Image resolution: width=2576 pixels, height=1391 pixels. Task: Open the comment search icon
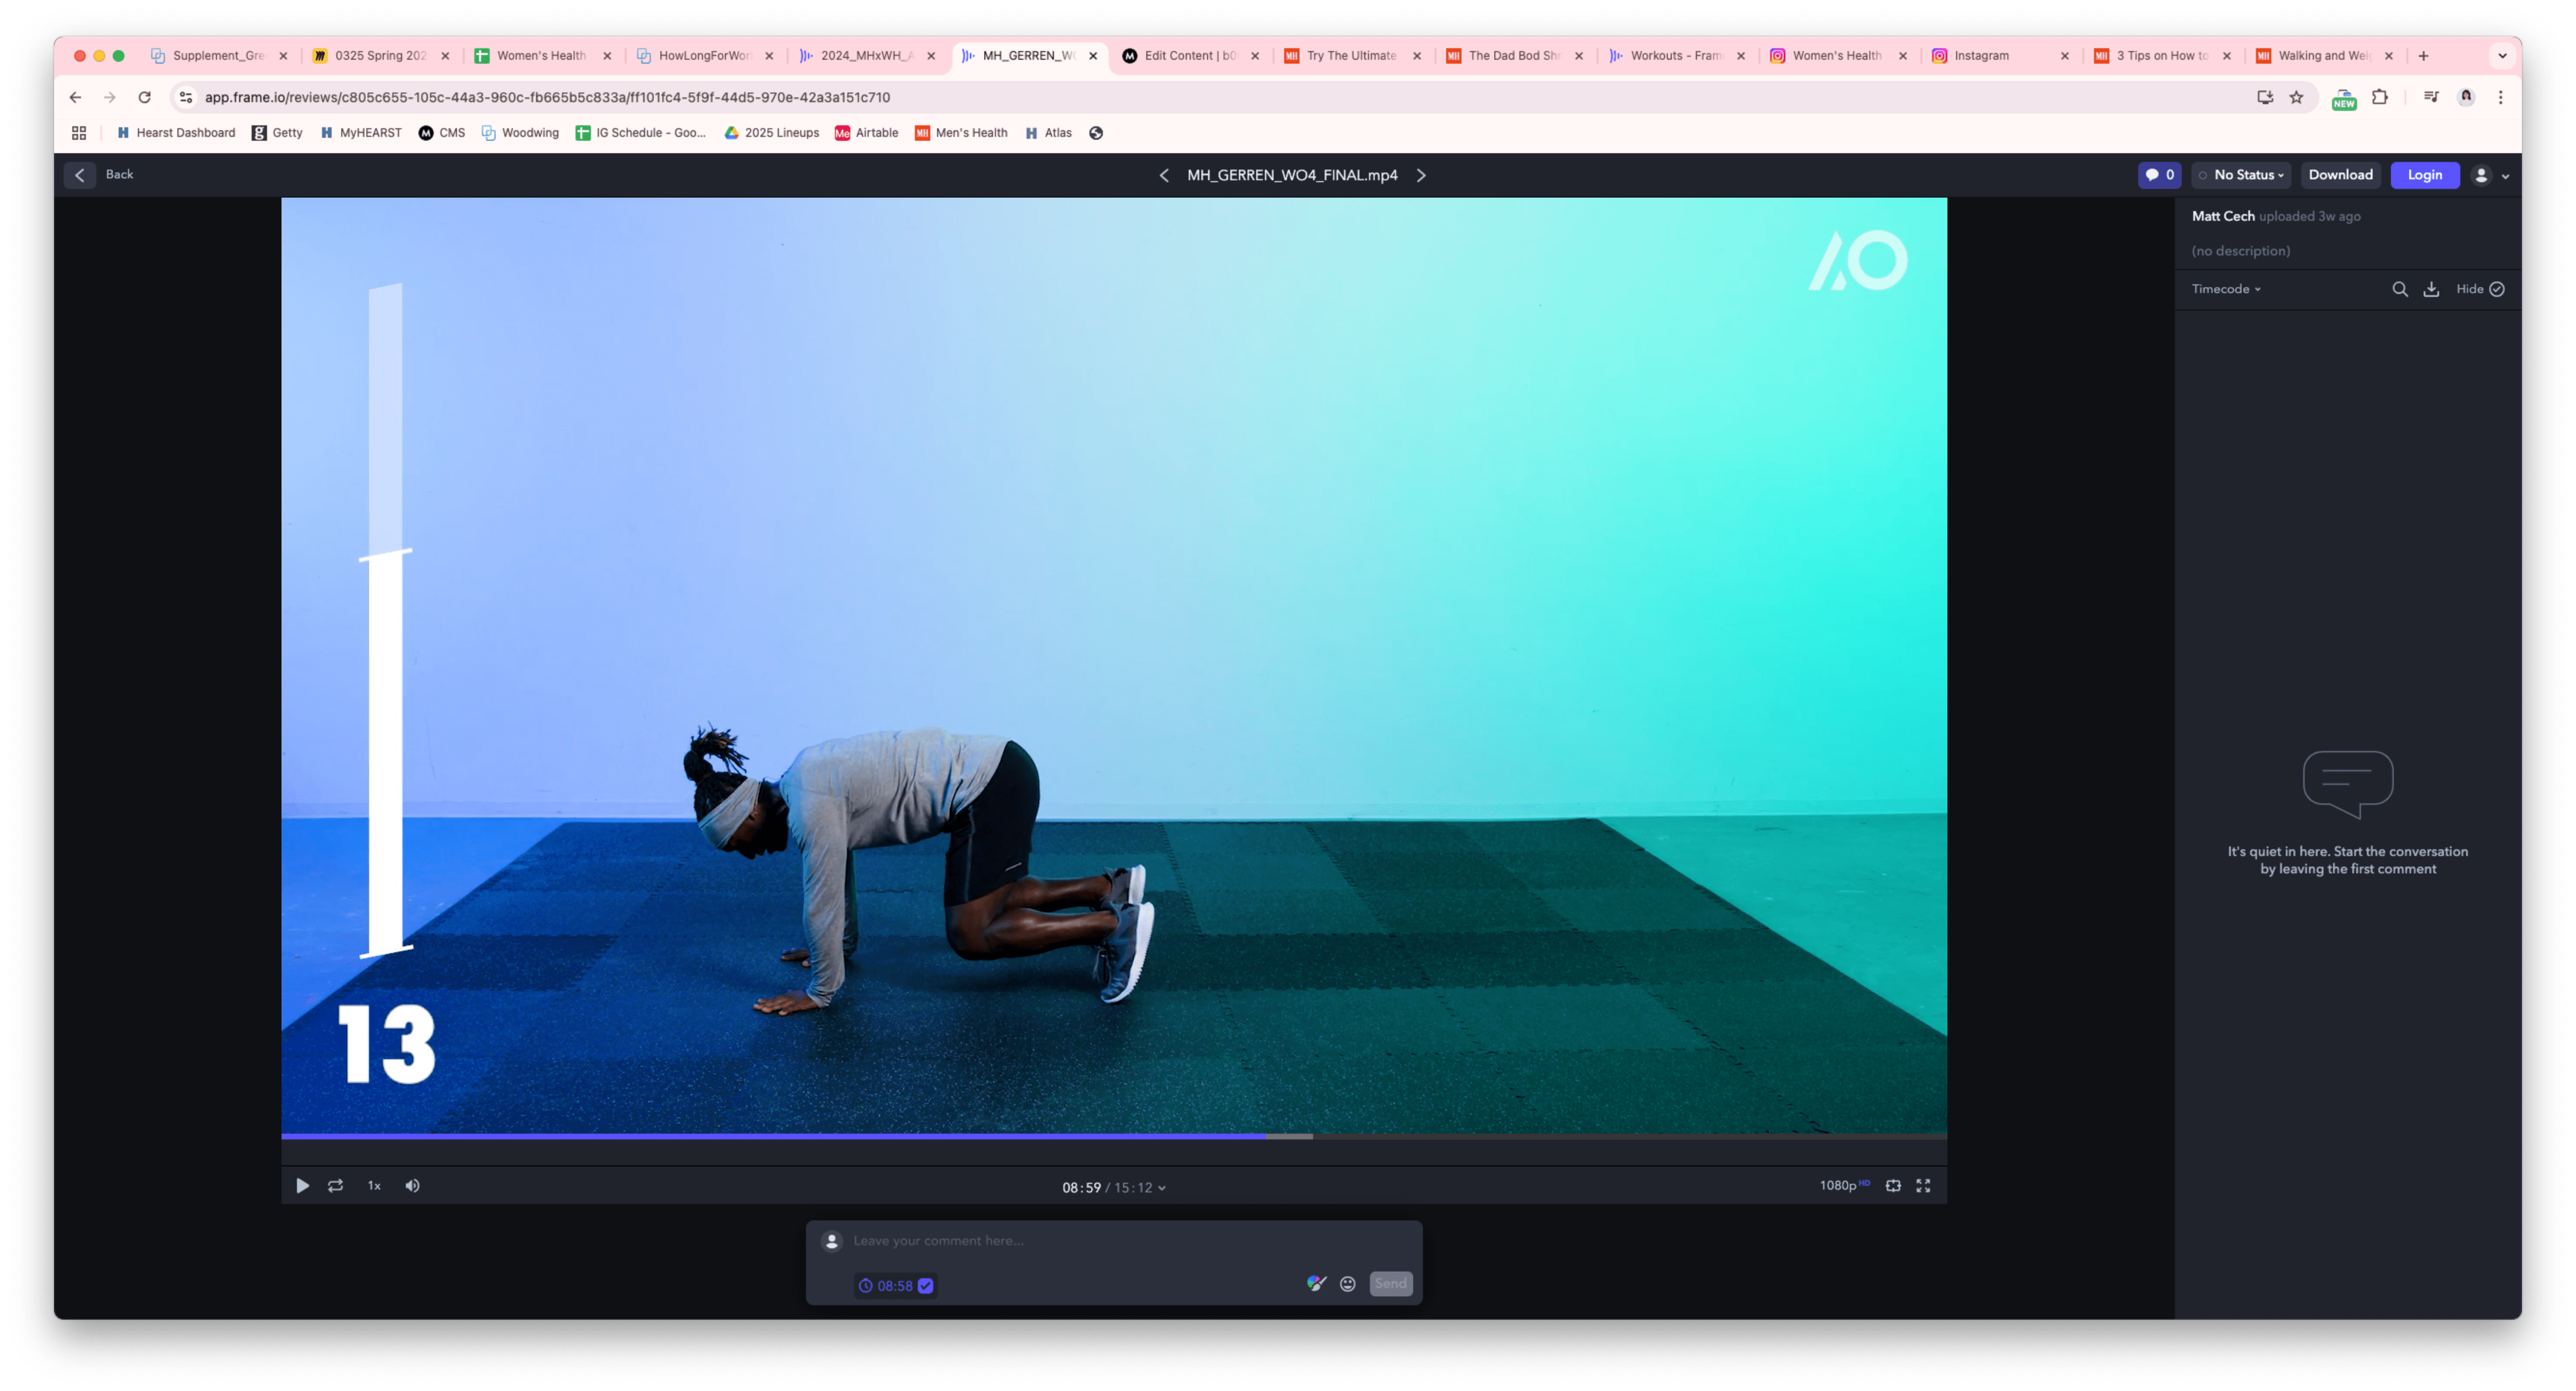coord(2399,289)
